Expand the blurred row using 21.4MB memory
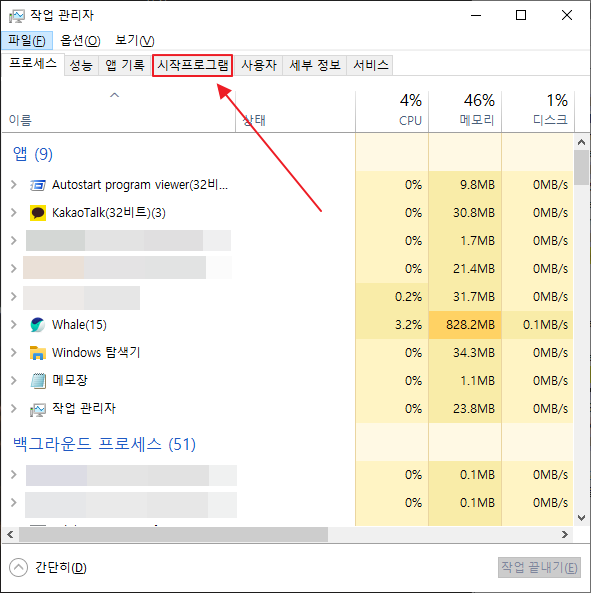Image resolution: width=591 pixels, height=593 pixels. 14,269
